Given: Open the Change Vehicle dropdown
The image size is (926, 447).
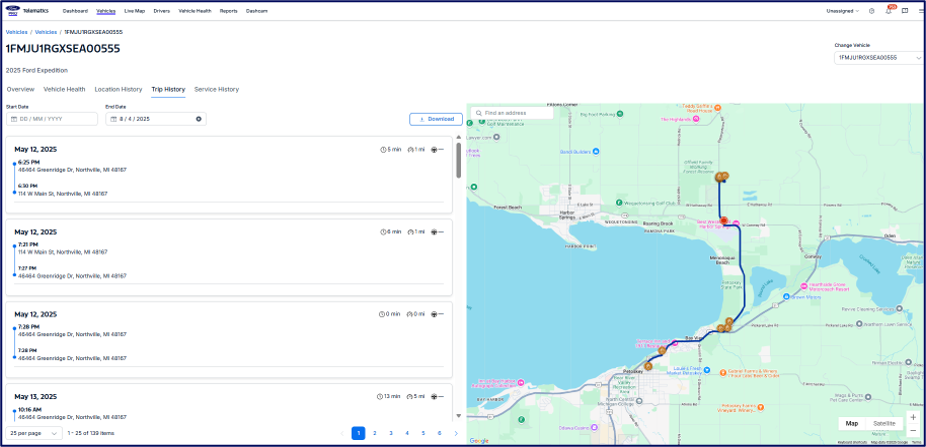Looking at the screenshot, I should [x=879, y=58].
